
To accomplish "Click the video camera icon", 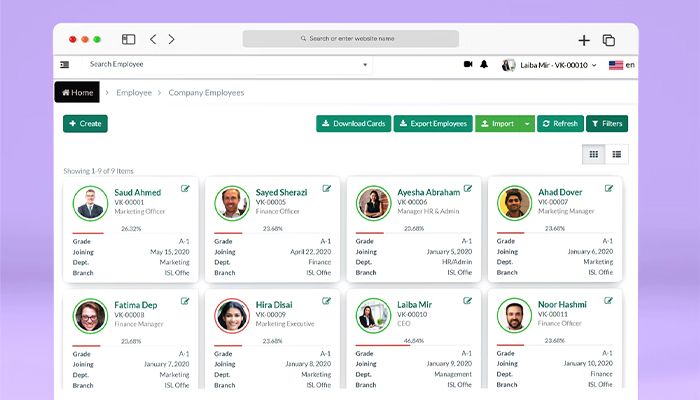I will [x=468, y=64].
